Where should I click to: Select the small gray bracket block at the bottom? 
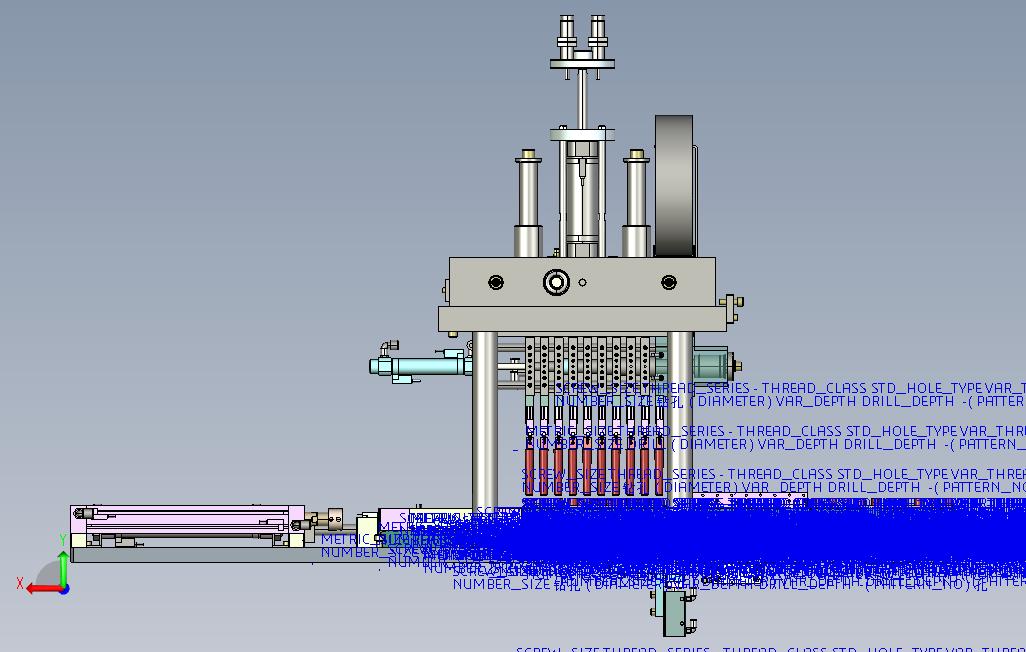click(x=675, y=612)
